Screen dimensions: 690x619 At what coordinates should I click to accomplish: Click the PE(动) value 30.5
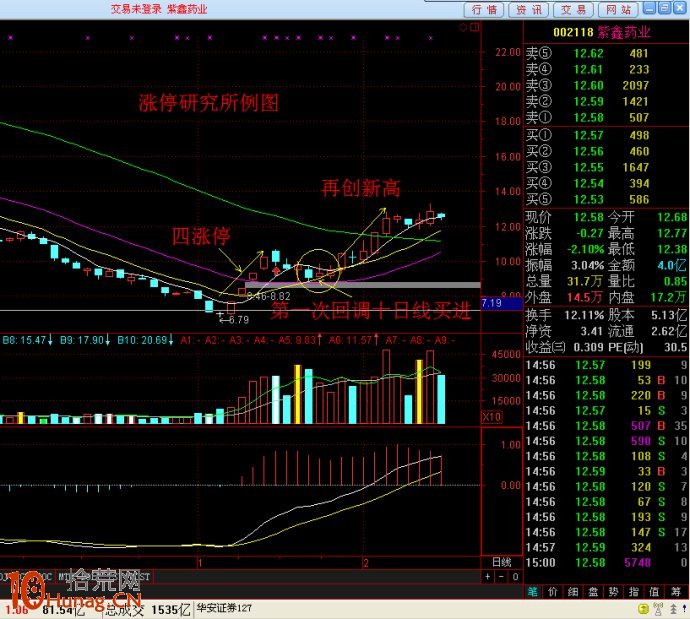click(x=675, y=348)
